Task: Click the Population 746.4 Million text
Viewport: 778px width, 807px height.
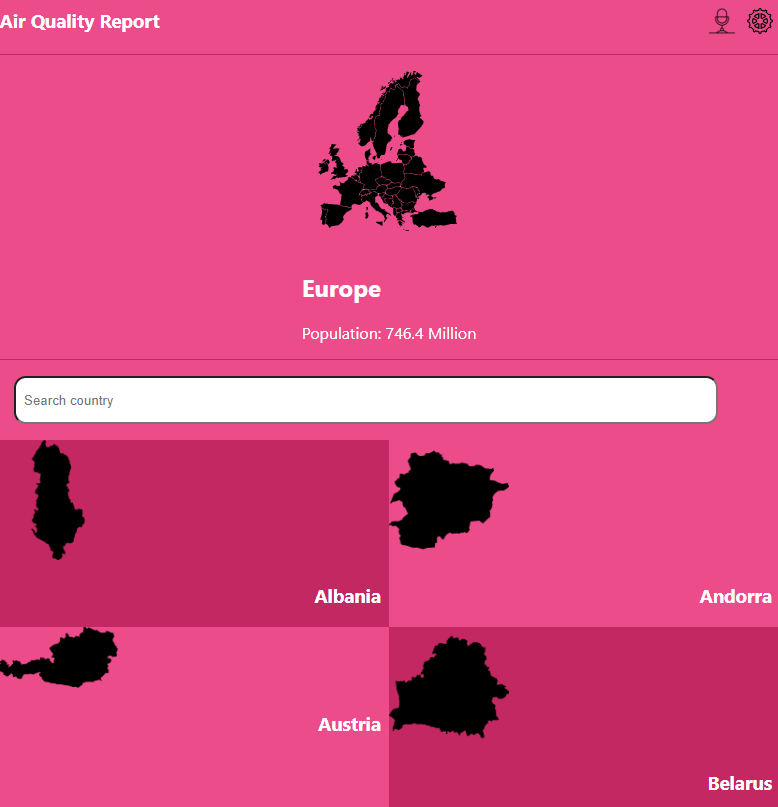Action: [x=389, y=334]
